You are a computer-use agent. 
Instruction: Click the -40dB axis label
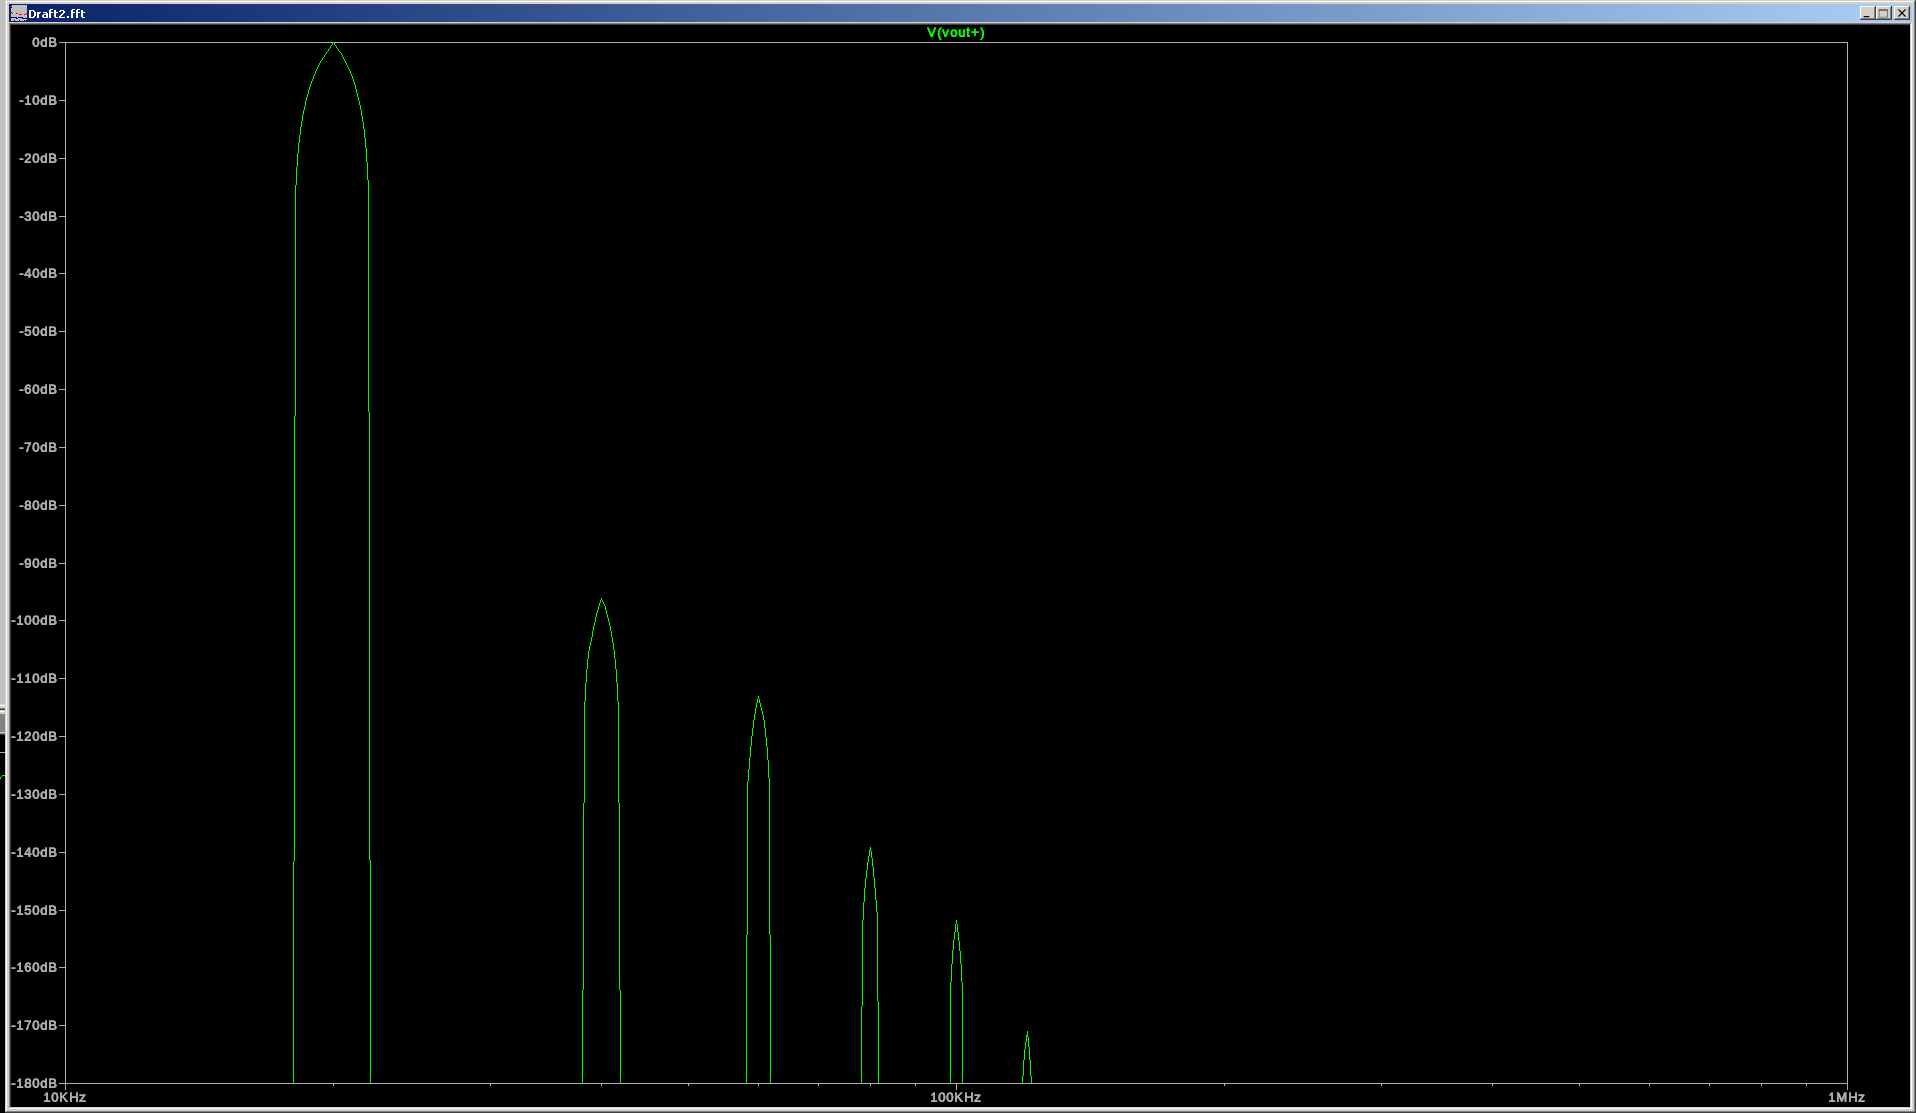pos(38,273)
